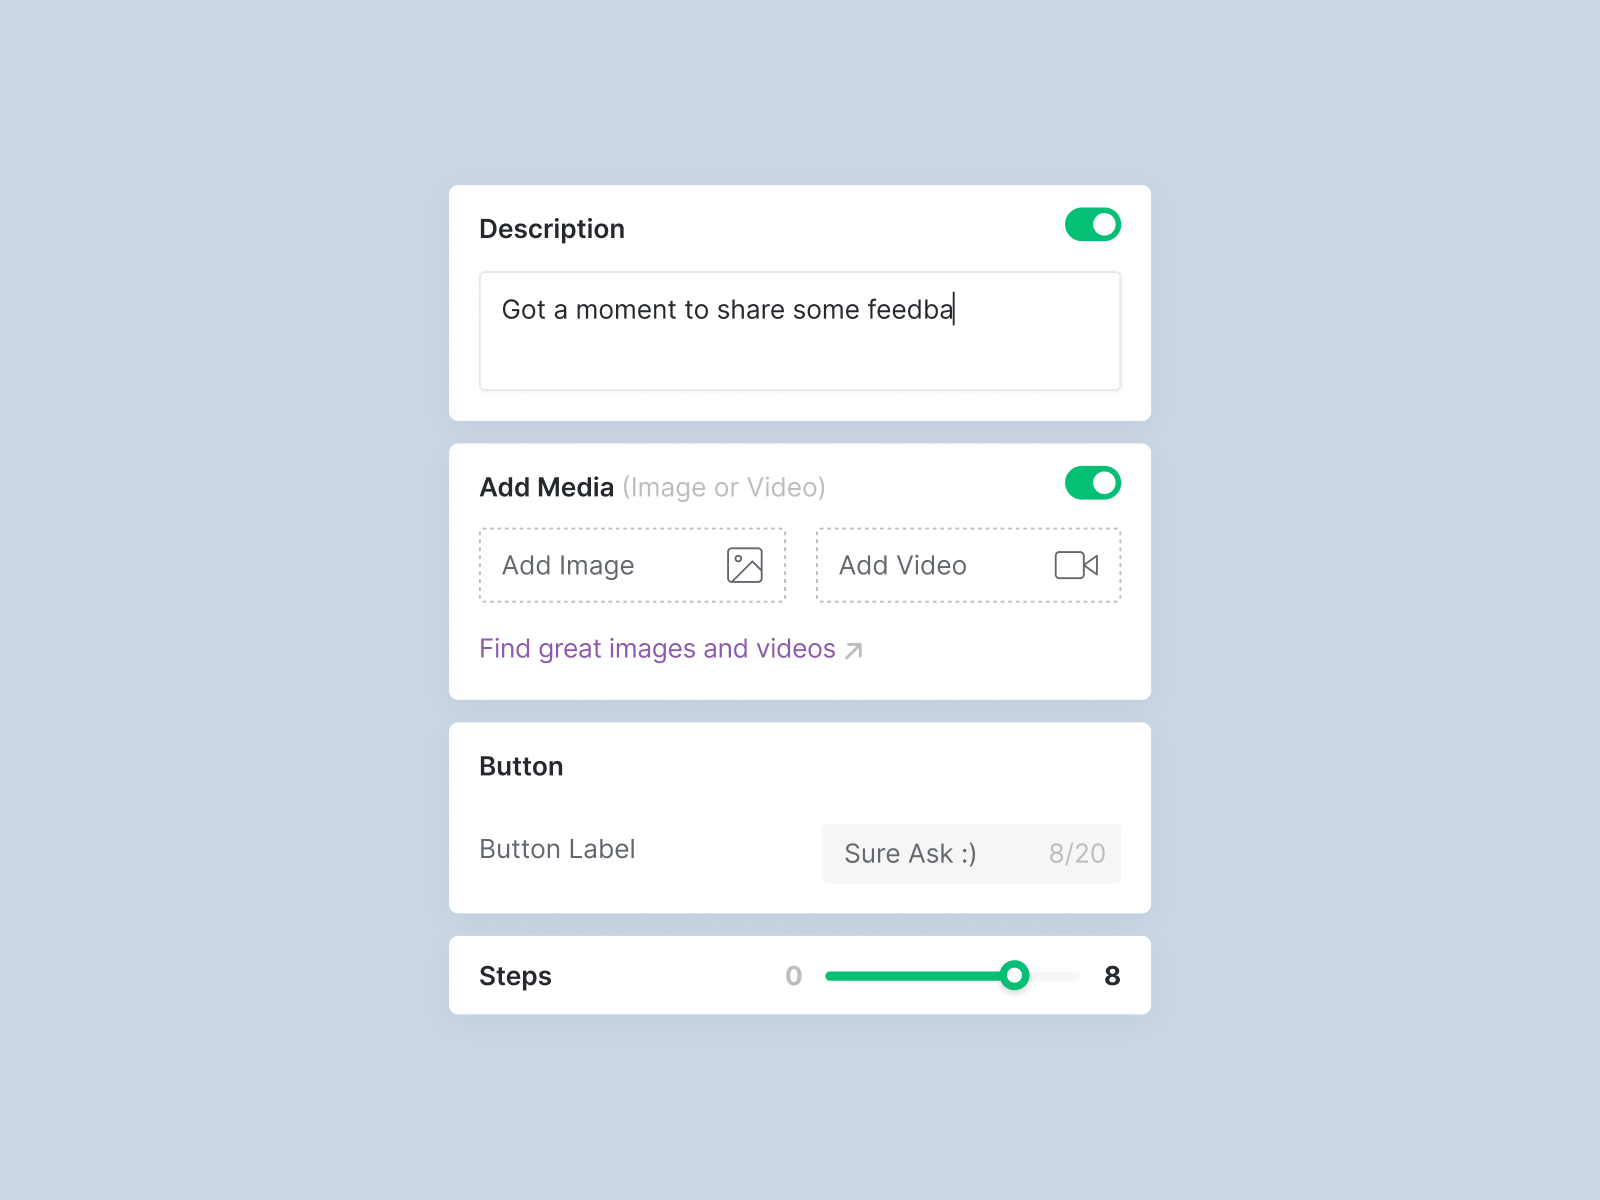1600x1200 pixels.
Task: Click the green filled part of the Steps track
Action: 910,976
